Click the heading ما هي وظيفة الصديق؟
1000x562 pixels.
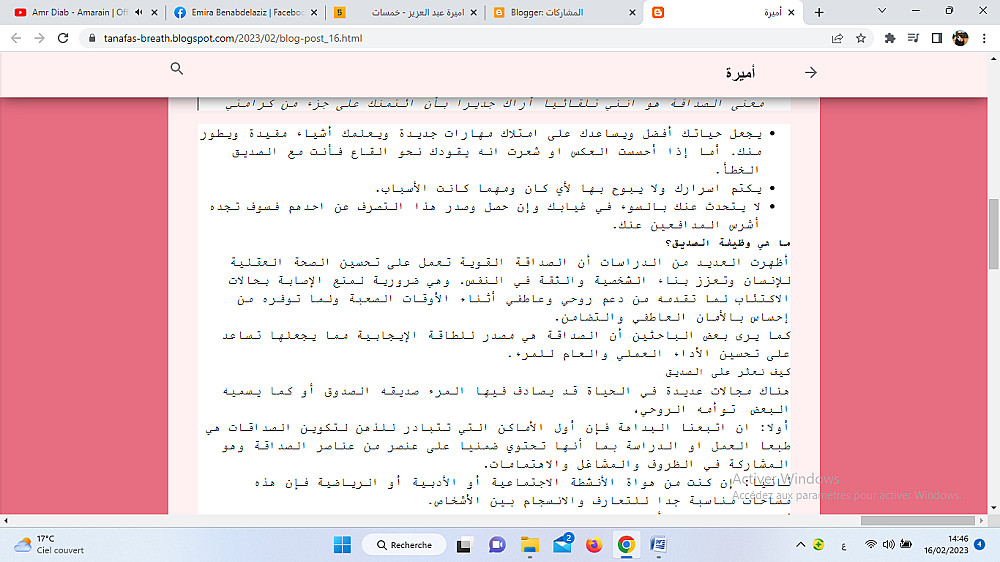(728, 243)
